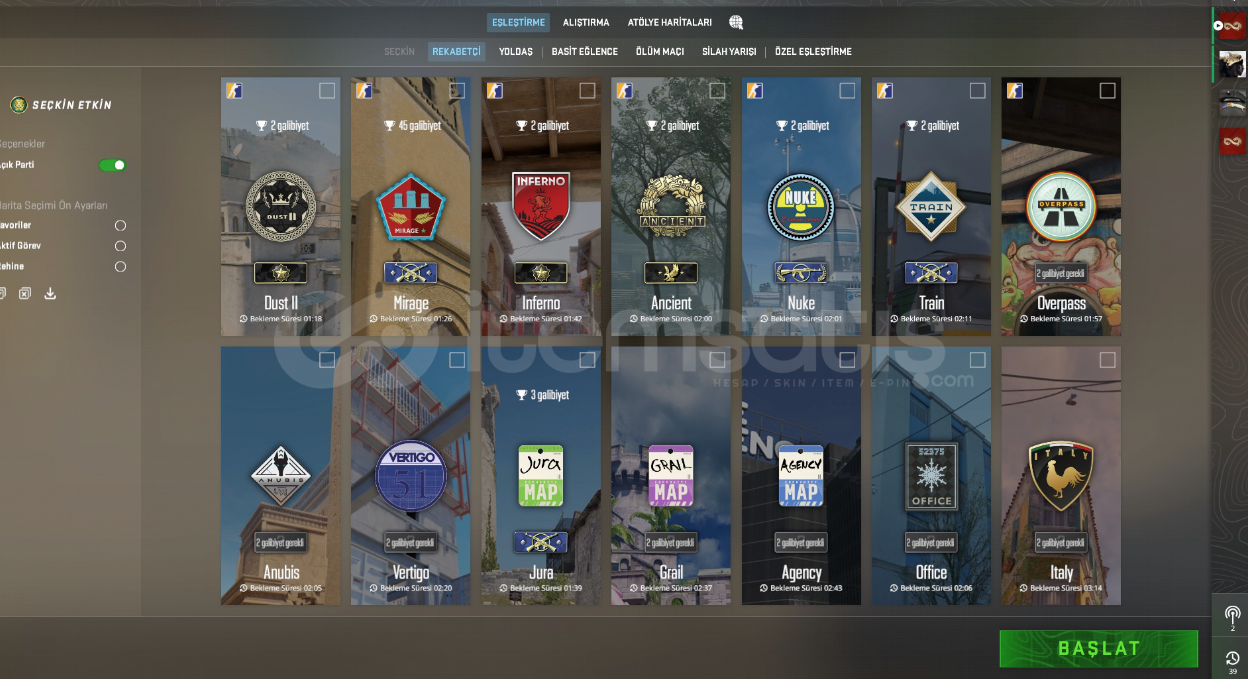Select the Ölüm Maçı mode
The width and height of the screenshot is (1248, 679).
click(660, 51)
